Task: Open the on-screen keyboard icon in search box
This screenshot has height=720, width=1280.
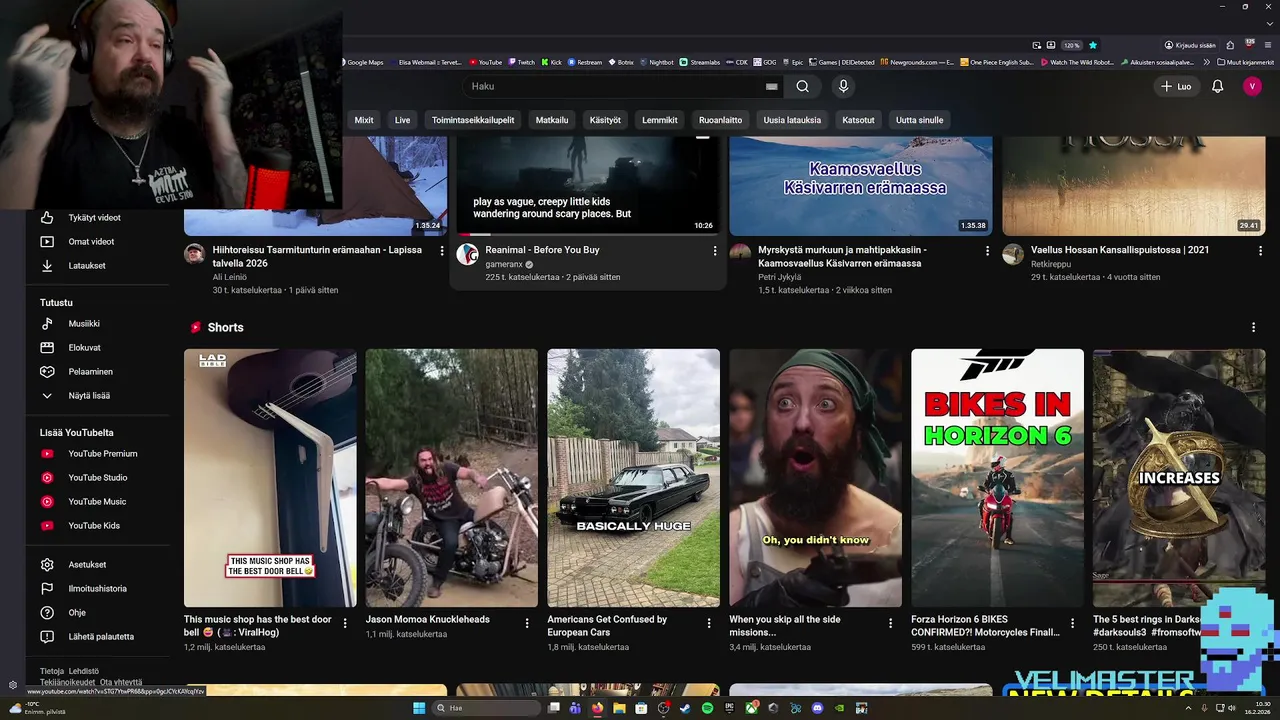Action: point(771,87)
